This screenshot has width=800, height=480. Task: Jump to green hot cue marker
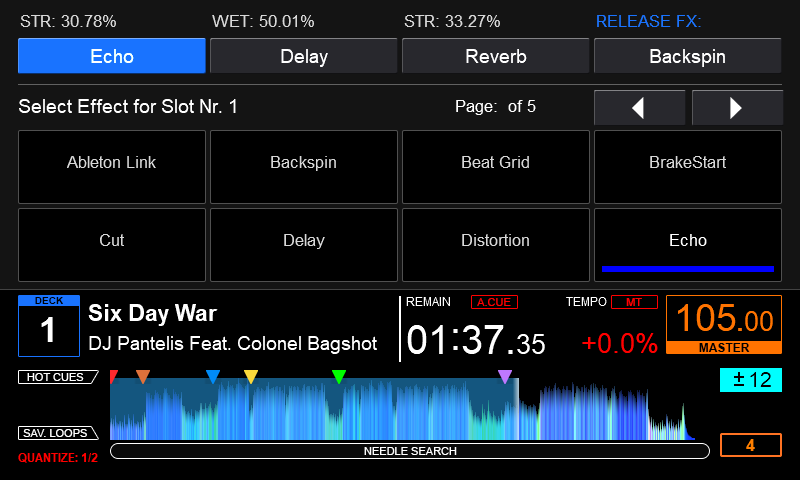pyautogui.click(x=339, y=376)
